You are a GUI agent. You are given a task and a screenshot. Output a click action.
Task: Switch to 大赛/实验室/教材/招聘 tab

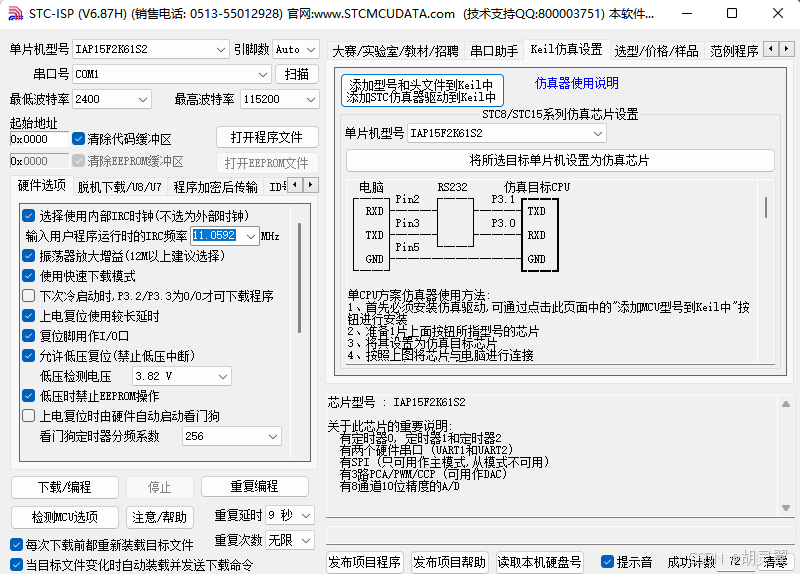(x=395, y=51)
